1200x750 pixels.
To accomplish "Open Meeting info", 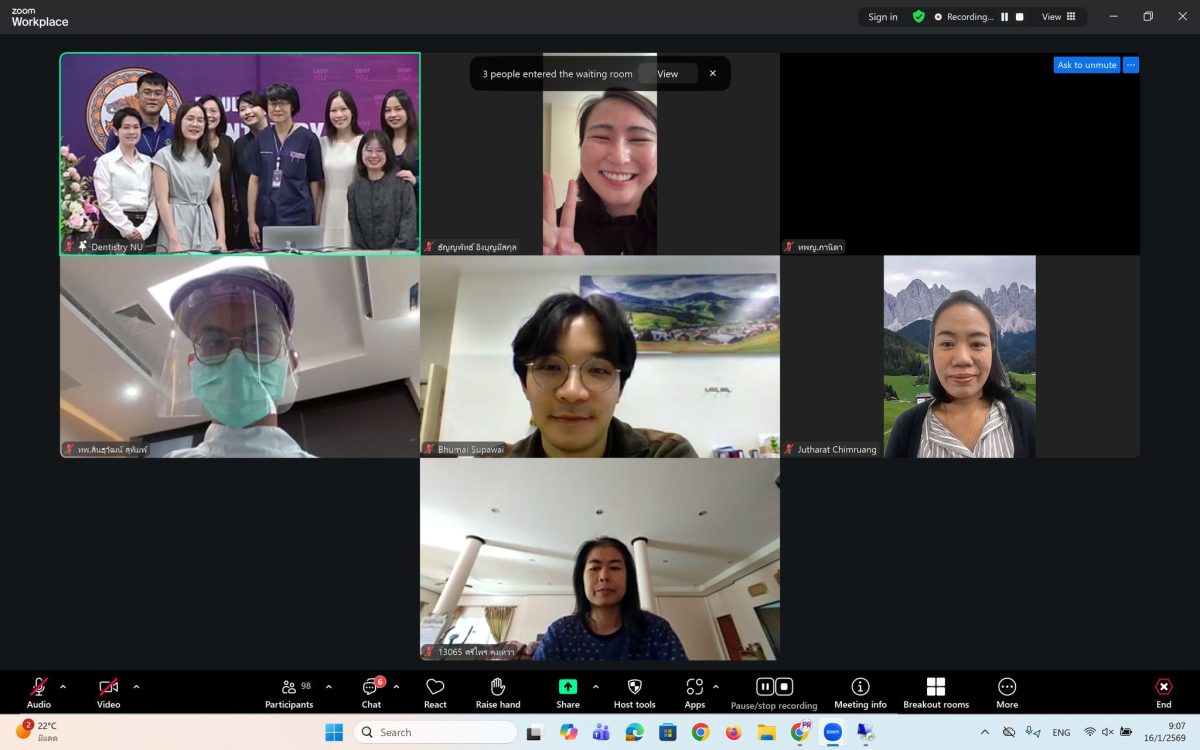I will click(x=860, y=688).
